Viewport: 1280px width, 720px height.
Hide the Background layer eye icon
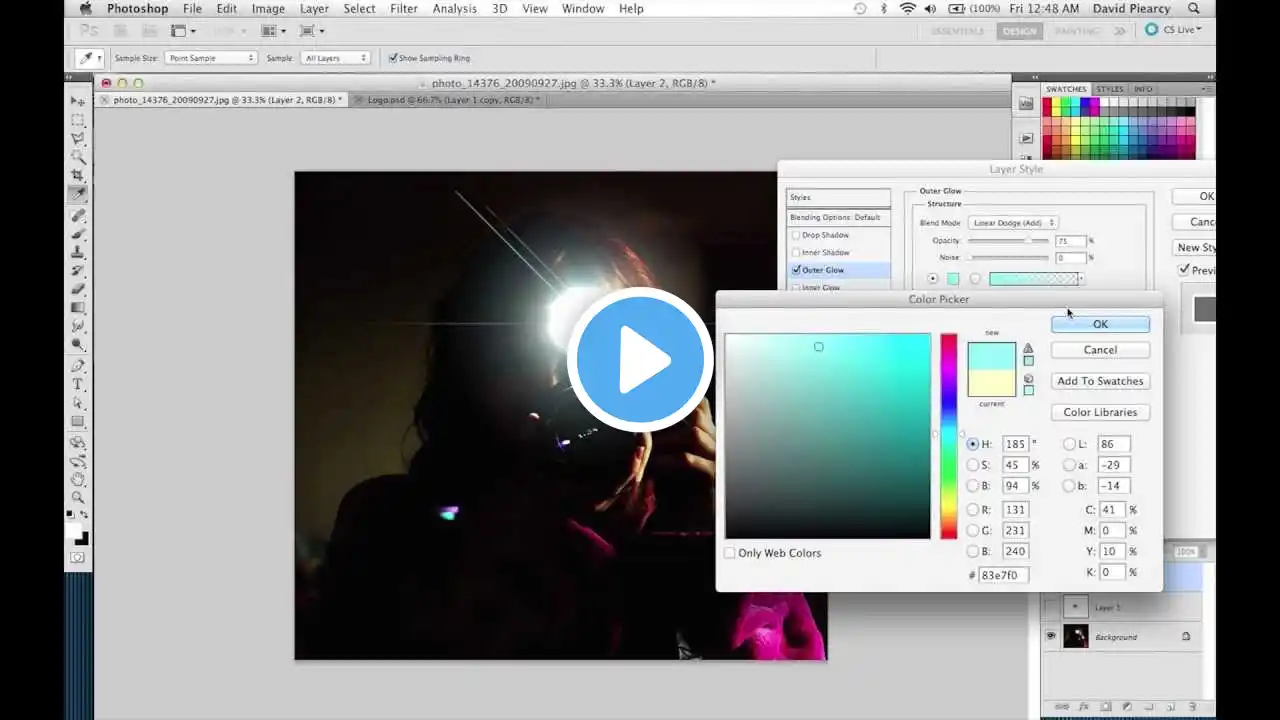[1050, 636]
